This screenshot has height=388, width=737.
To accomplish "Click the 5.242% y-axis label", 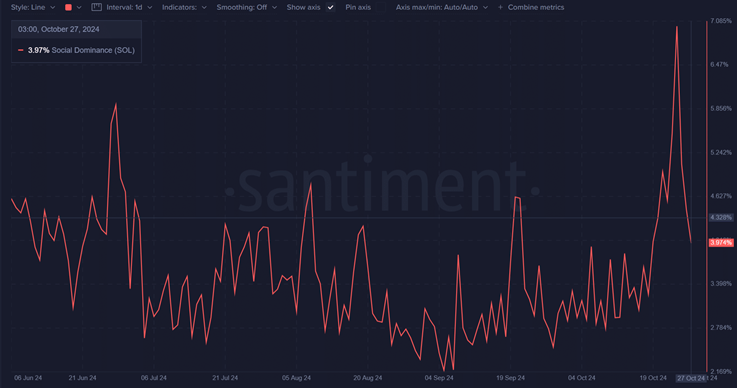I will (x=721, y=152).
